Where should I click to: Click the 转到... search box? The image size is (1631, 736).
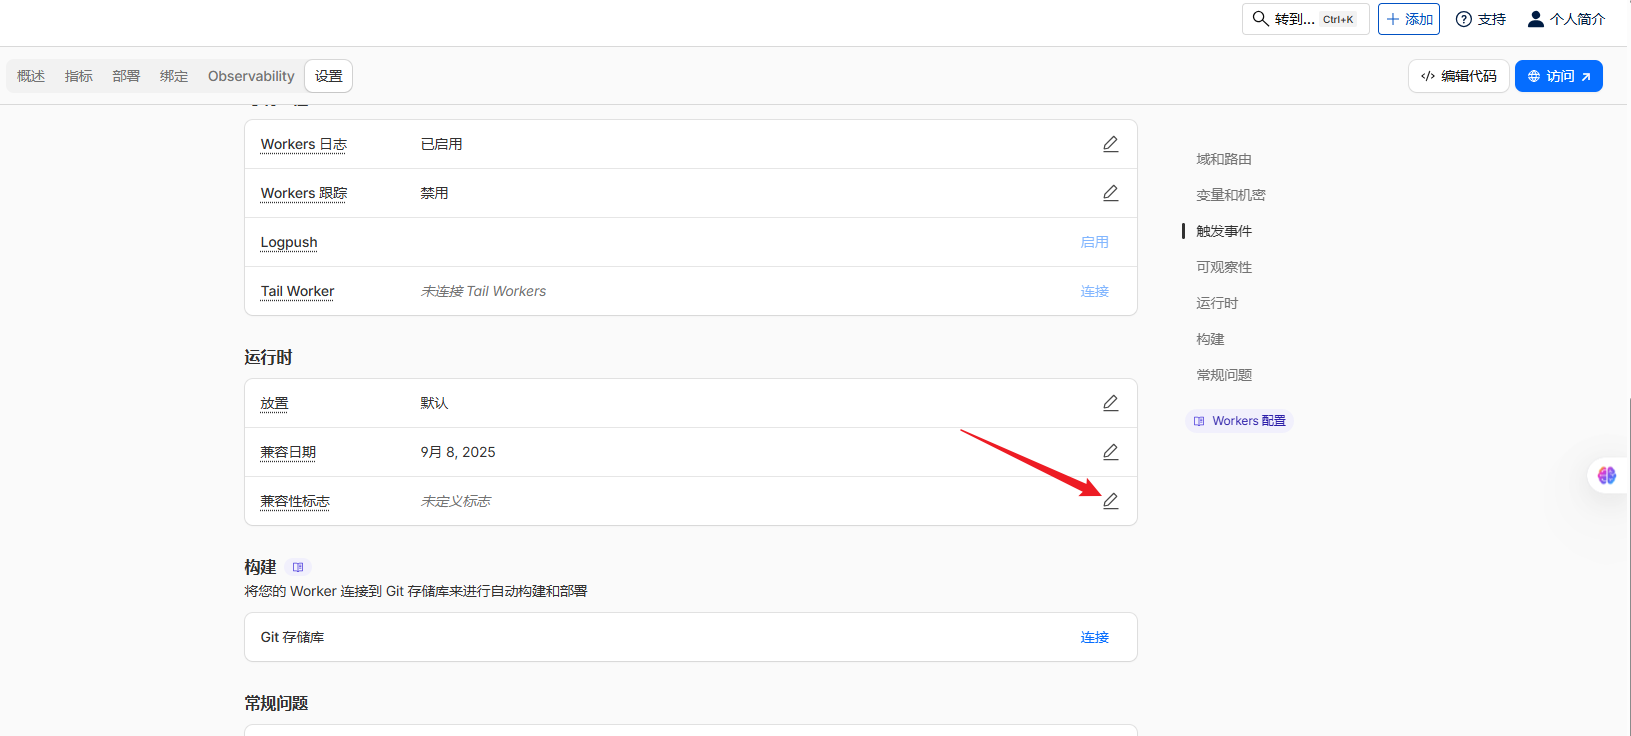[x=1305, y=19]
